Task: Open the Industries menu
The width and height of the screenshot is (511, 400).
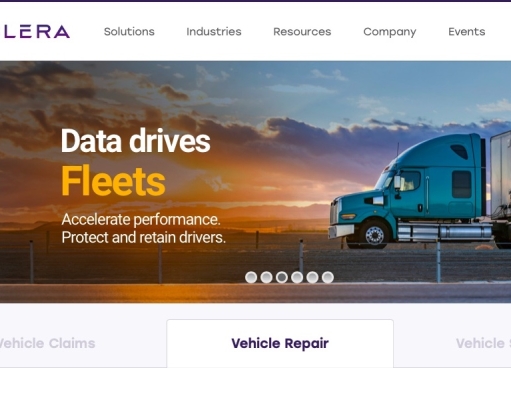Action: pyautogui.click(x=214, y=32)
